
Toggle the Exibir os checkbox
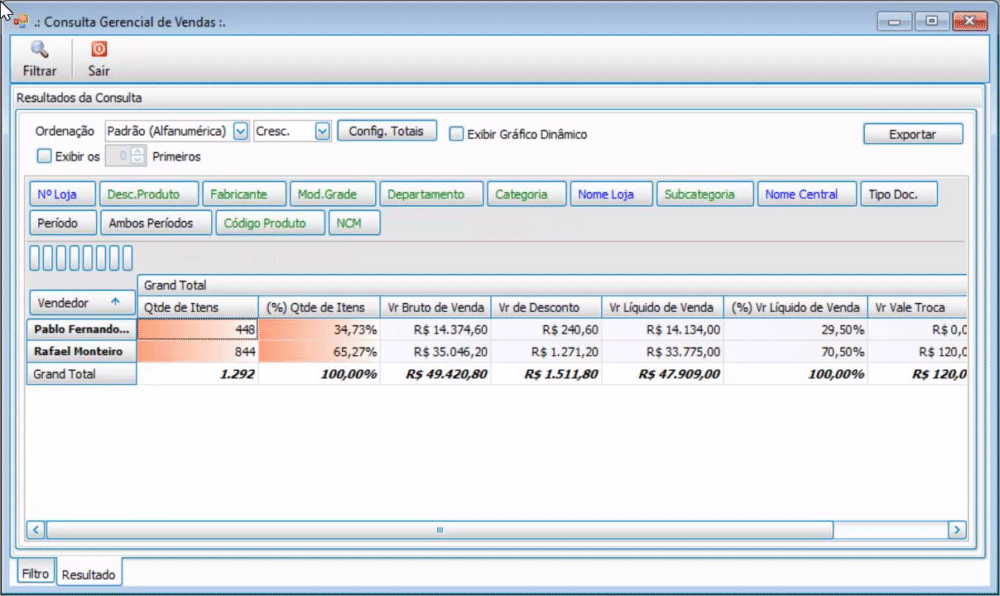tap(44, 156)
